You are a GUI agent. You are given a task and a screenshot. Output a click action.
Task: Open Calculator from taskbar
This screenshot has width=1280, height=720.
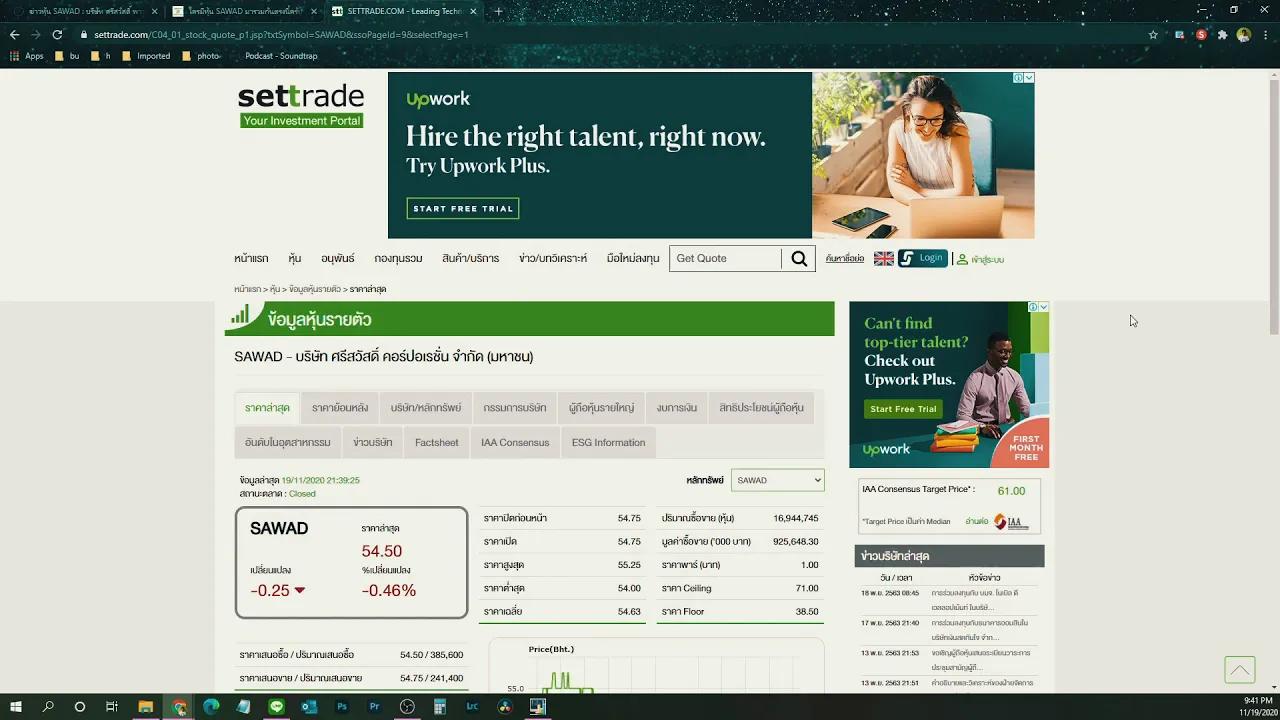(440, 706)
